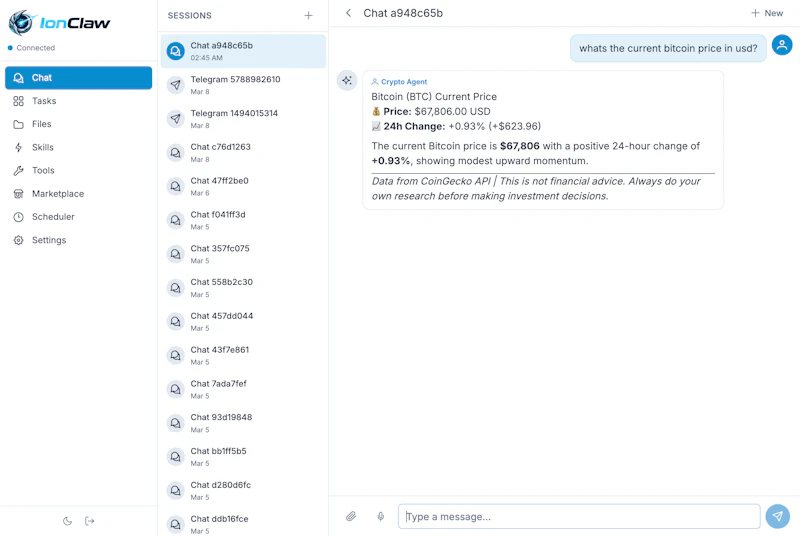Go back using the chevron arrow

click(348, 13)
